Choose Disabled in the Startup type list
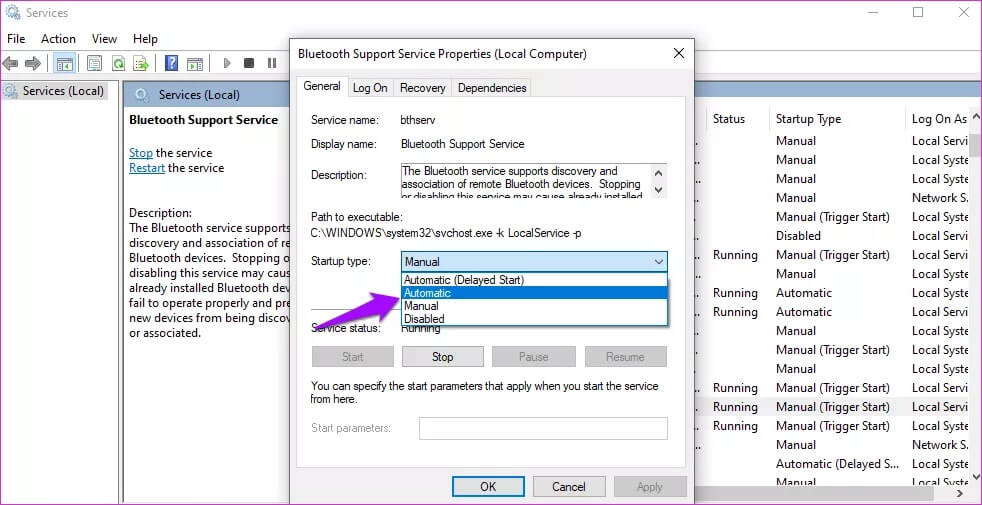This screenshot has height=505, width=982. click(534, 319)
